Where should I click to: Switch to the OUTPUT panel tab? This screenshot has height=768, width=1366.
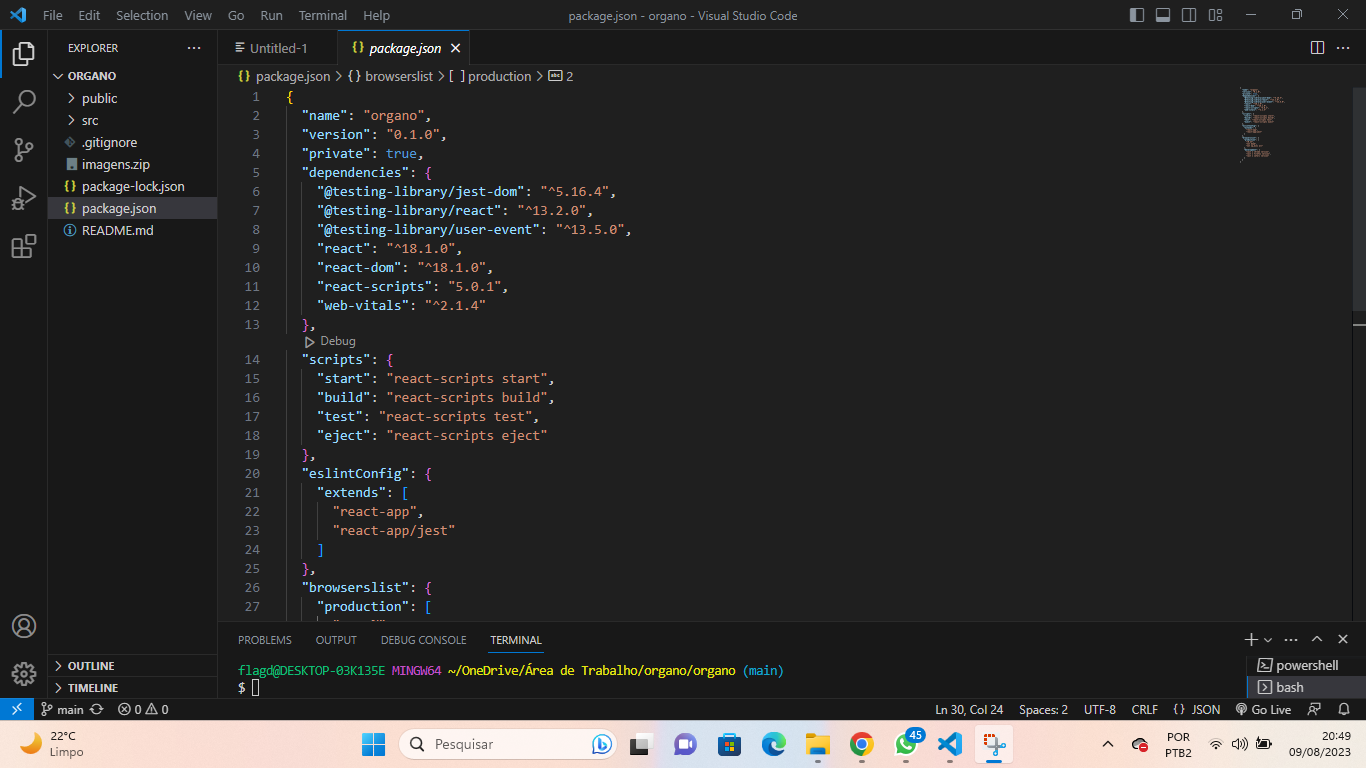[336, 640]
